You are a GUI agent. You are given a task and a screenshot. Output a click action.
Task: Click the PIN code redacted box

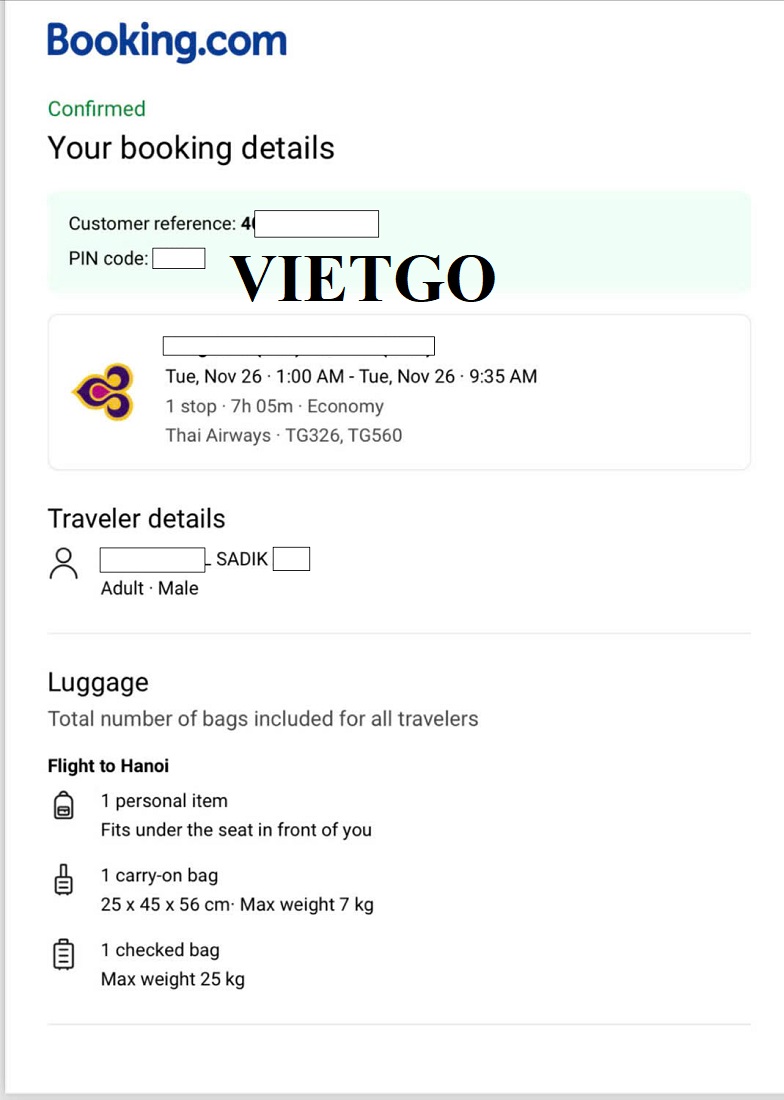pyautogui.click(x=179, y=259)
